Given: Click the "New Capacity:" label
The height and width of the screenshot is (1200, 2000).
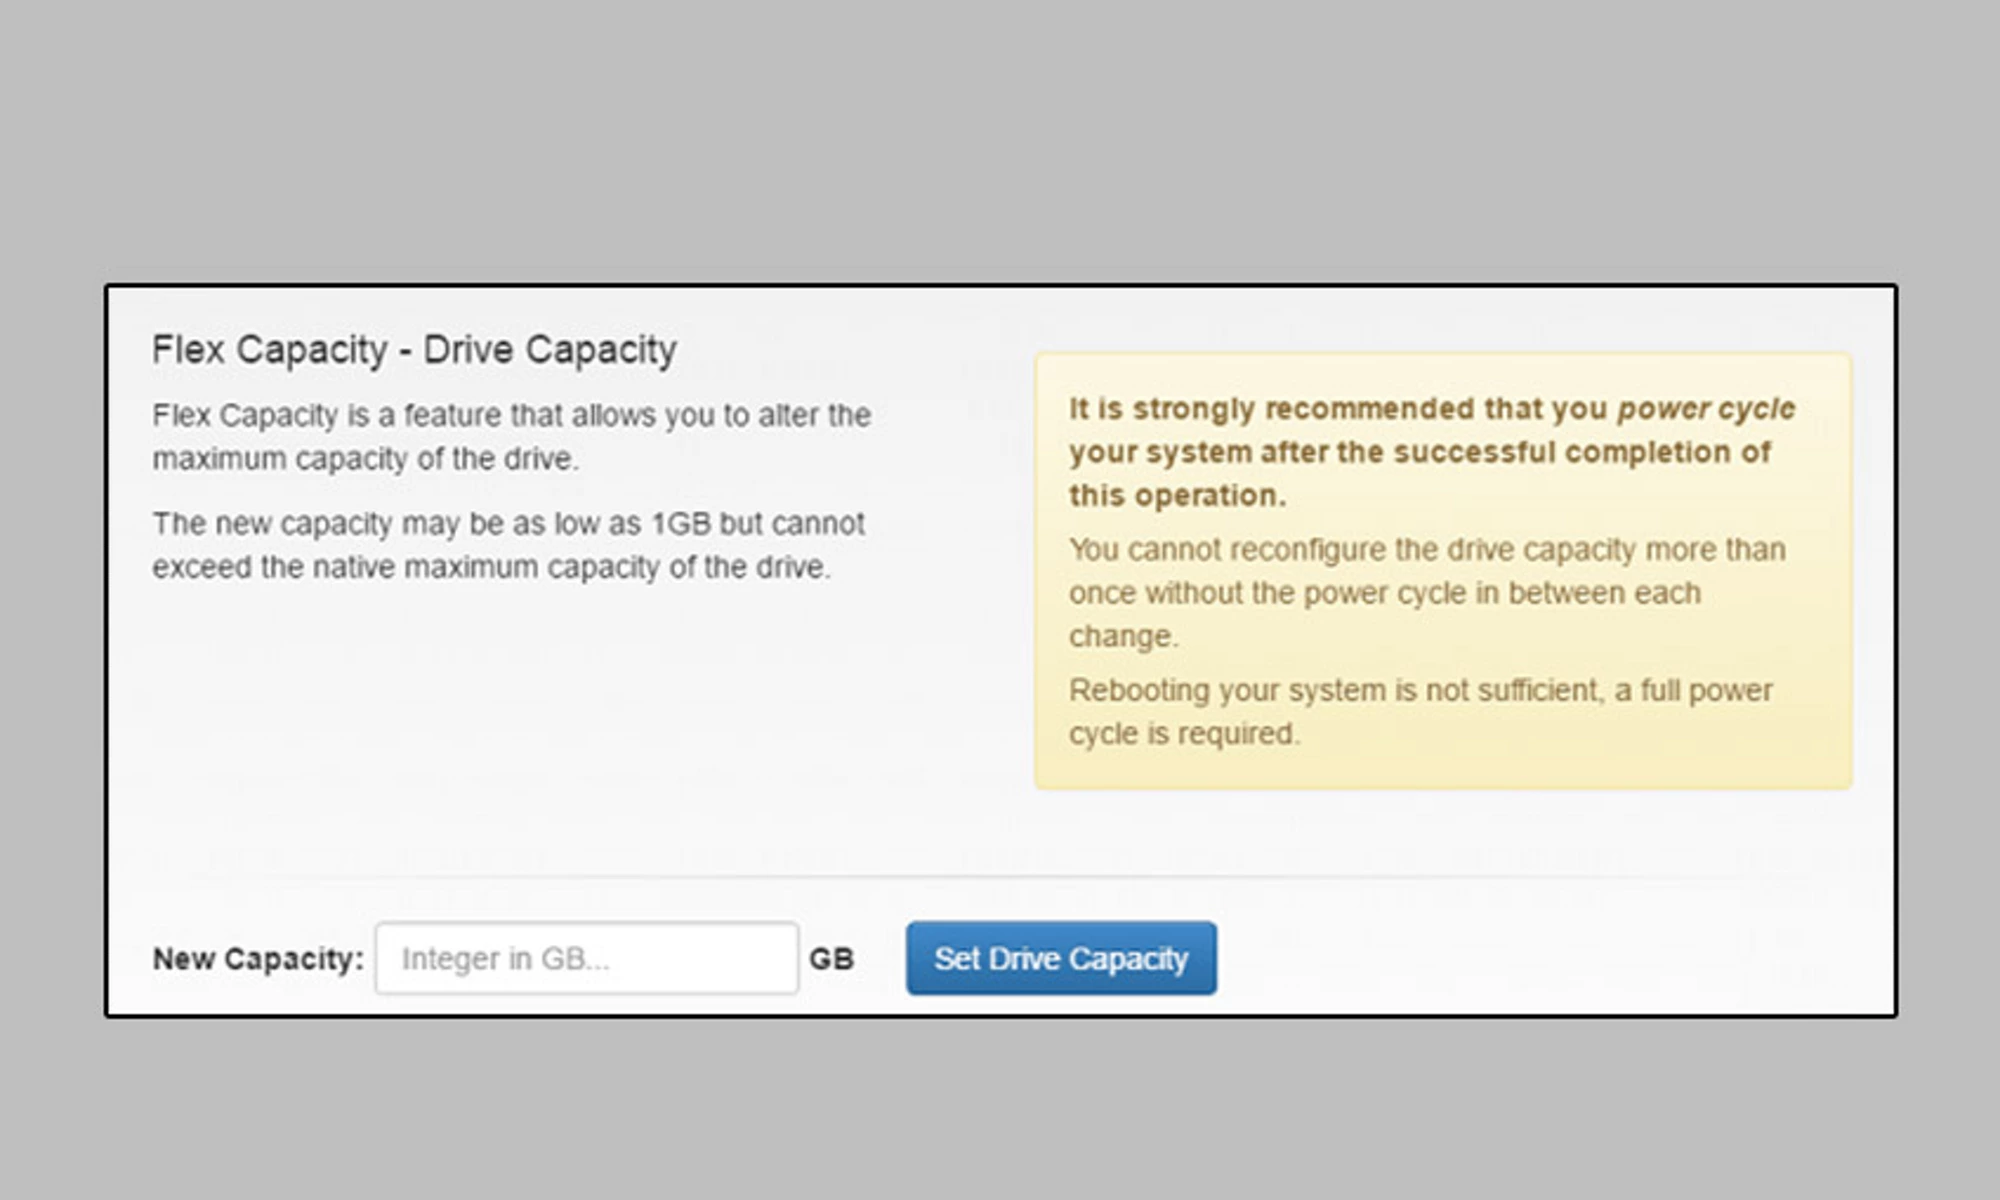Looking at the screenshot, I should coord(258,959).
